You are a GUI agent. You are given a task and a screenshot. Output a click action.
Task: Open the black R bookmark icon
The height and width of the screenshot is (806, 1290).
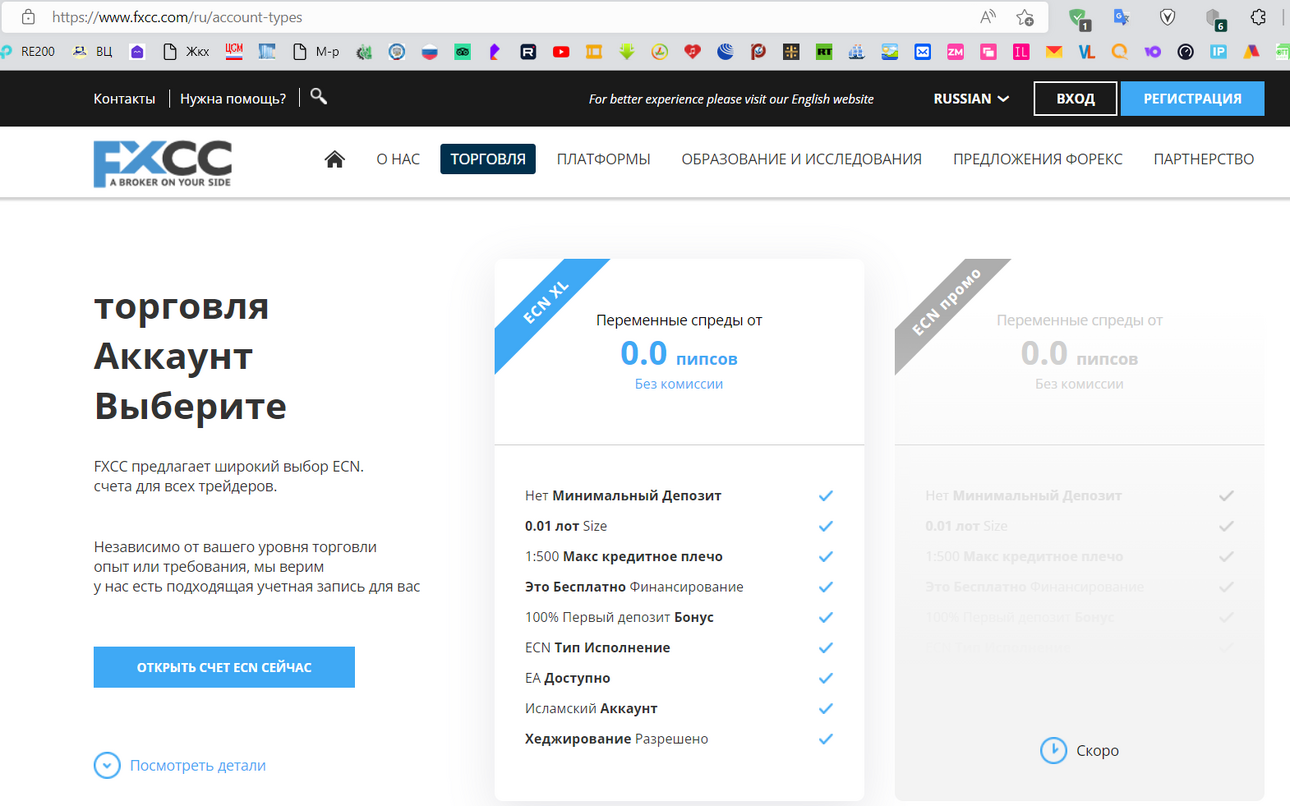pyautogui.click(x=528, y=52)
